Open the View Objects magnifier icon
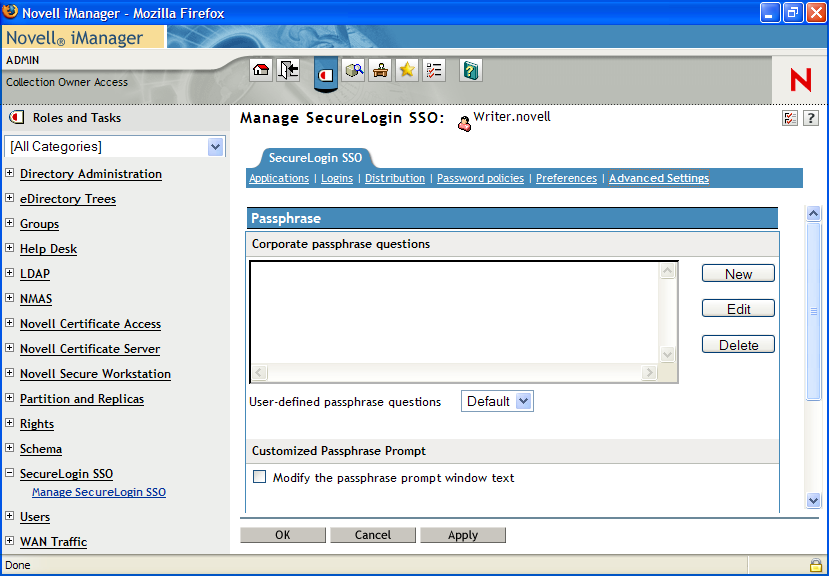829x576 pixels. pos(353,70)
